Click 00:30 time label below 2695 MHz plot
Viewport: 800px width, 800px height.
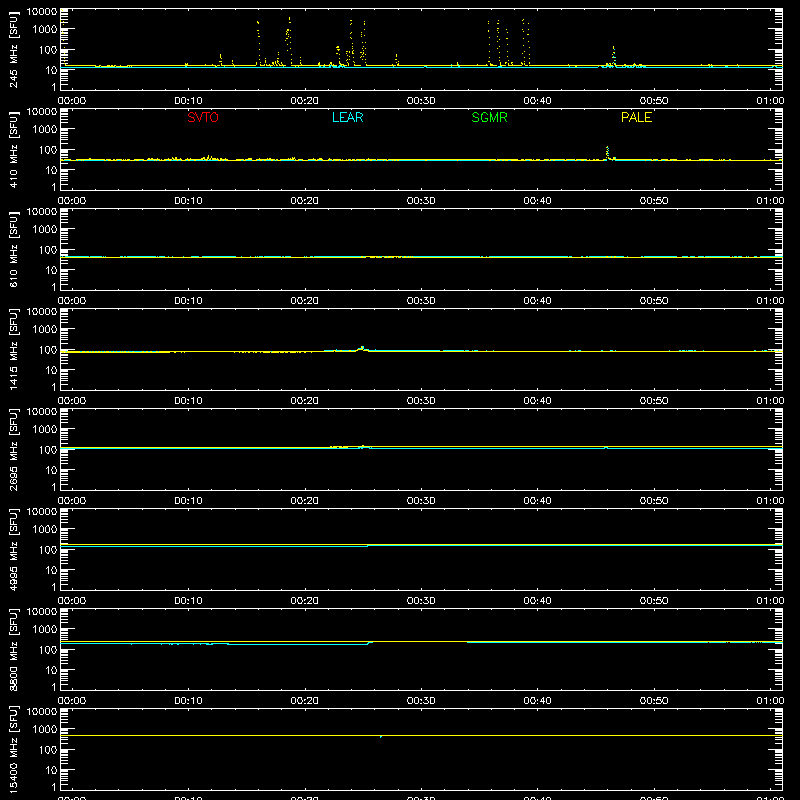pyautogui.click(x=421, y=501)
